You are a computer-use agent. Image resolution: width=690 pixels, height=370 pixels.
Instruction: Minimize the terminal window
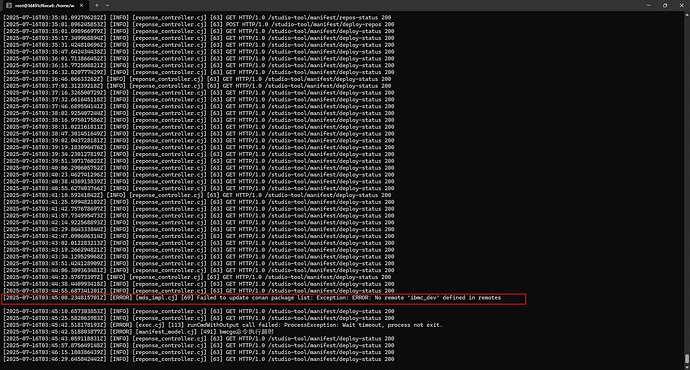pyautogui.click(x=649, y=5)
